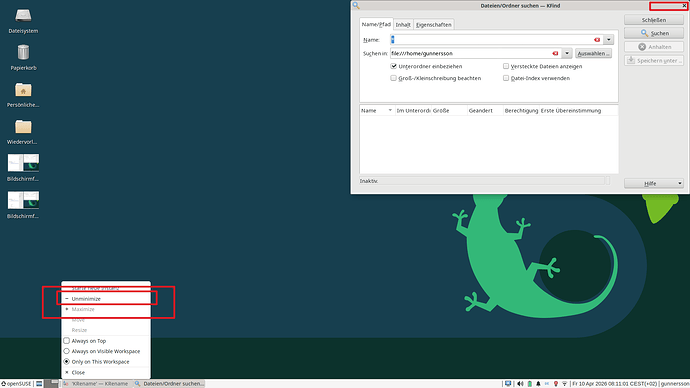Click 'KRename' — KRename taskbar button
The height and width of the screenshot is (388, 690).
pyautogui.click(x=97, y=384)
